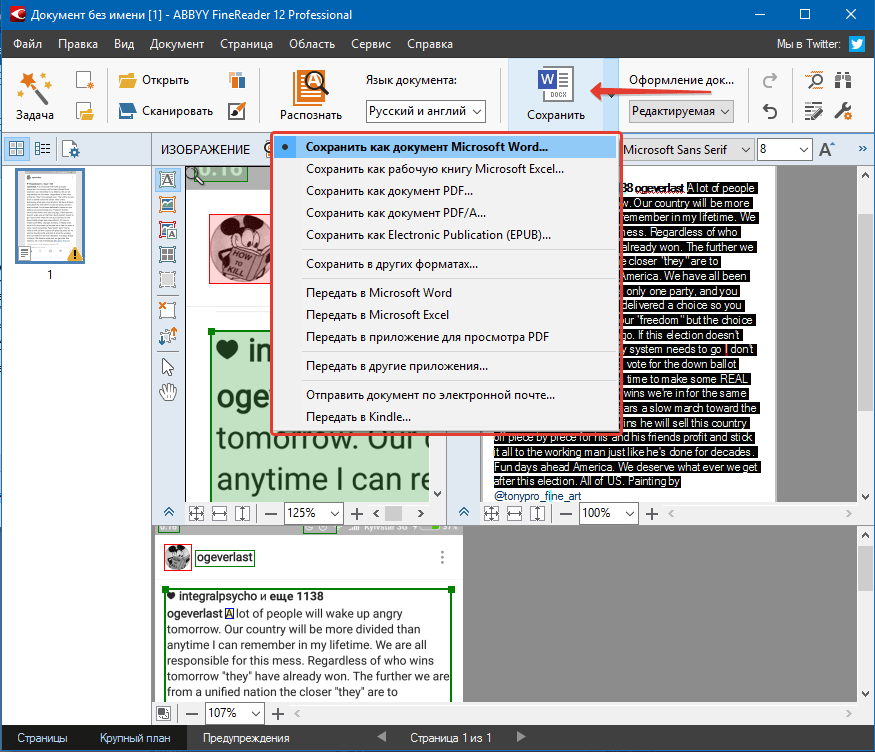875x752 pixels.
Task: Choose Сохранить как документ PDF... menu entry
Action: [x=389, y=191]
